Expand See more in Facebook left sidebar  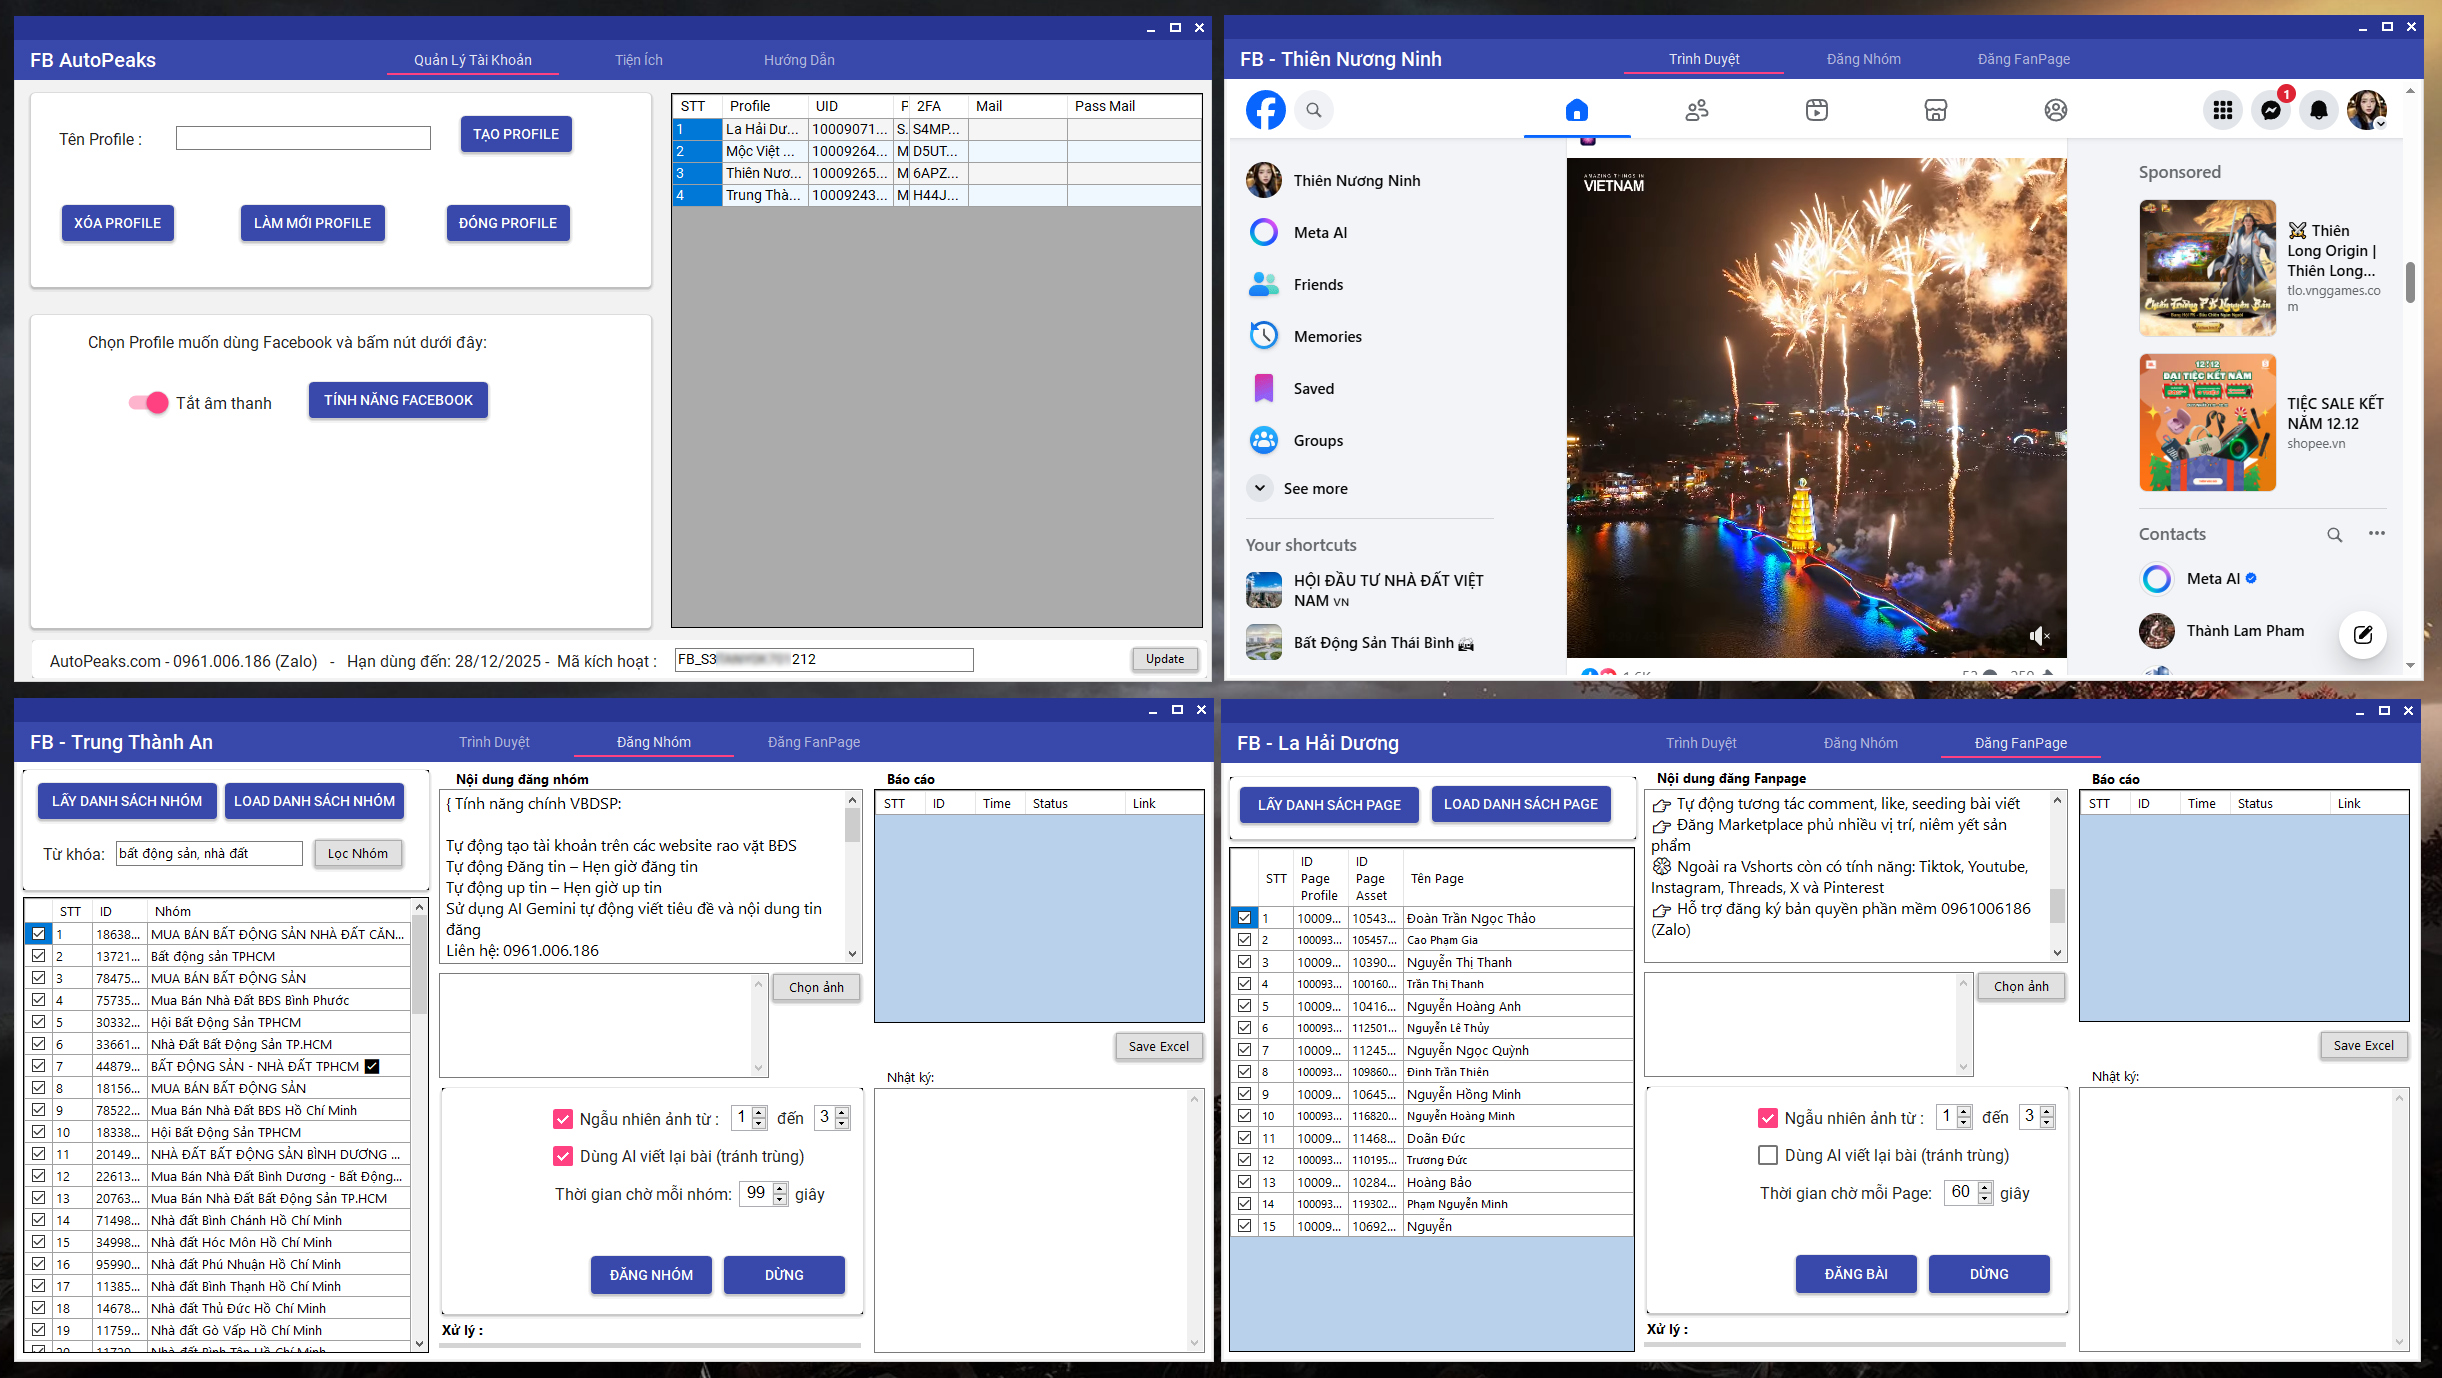1314,489
